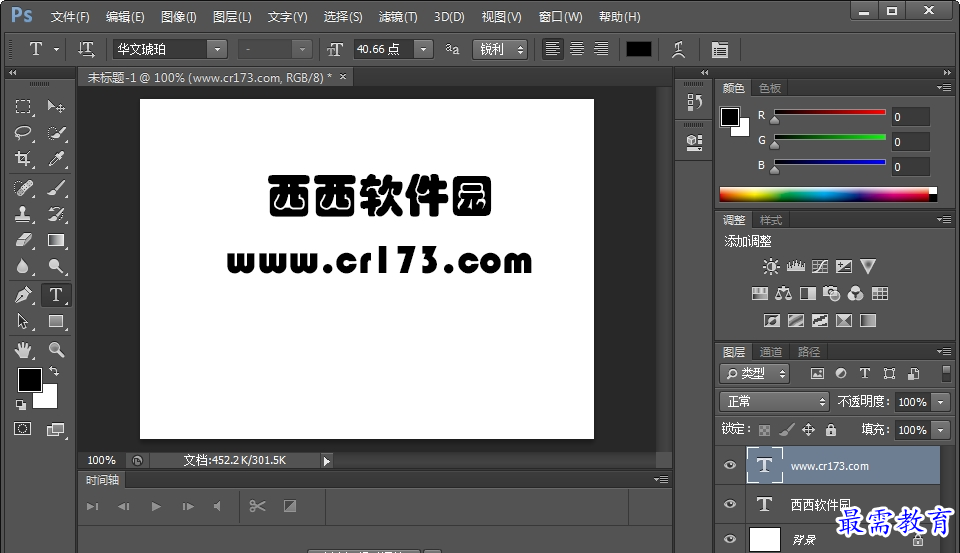Select the Clone Stamp tool
This screenshot has width=960, height=553.
click(23, 214)
